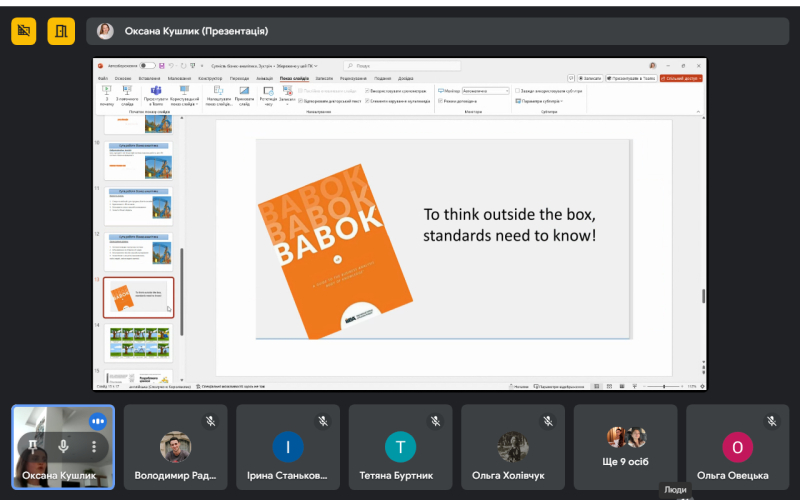800x500 pixels.
Task: Open the Customize Quick Access Toolbar dropdown
Action: pos(202,66)
